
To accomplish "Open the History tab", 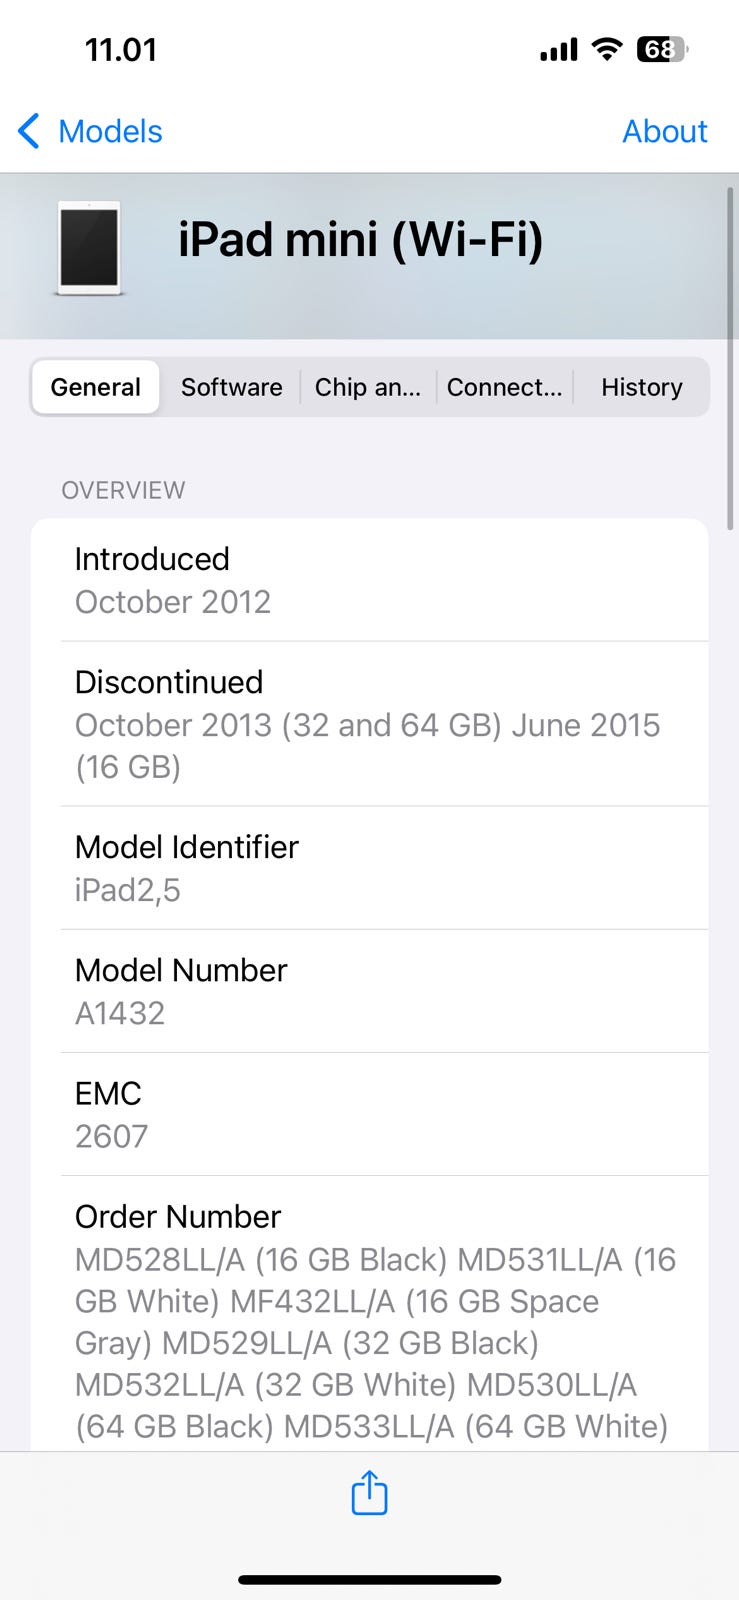I will pyautogui.click(x=641, y=387).
